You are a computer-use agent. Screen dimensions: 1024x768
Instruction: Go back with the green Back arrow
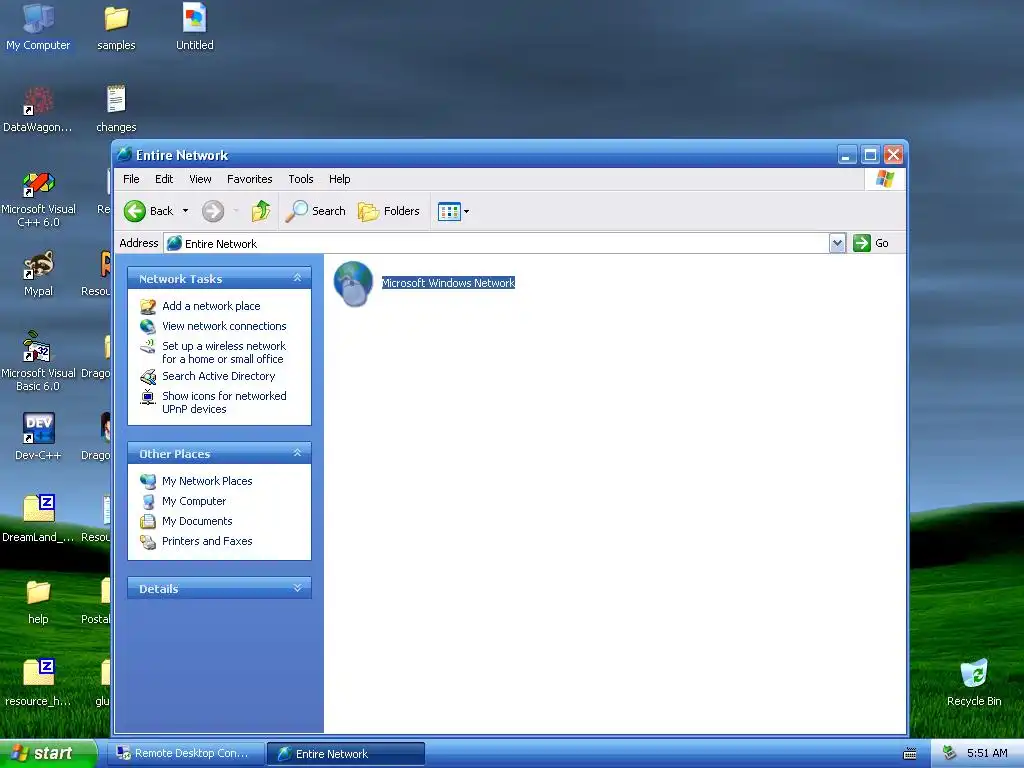[x=149, y=211]
